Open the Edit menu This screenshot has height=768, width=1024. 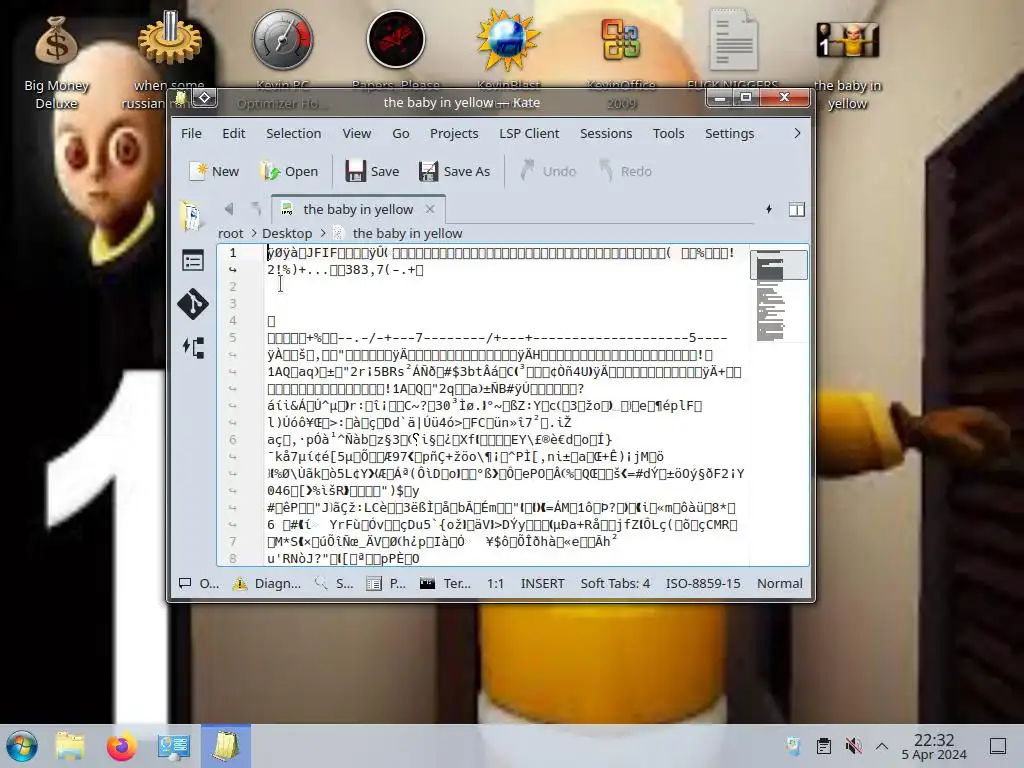tap(233, 133)
